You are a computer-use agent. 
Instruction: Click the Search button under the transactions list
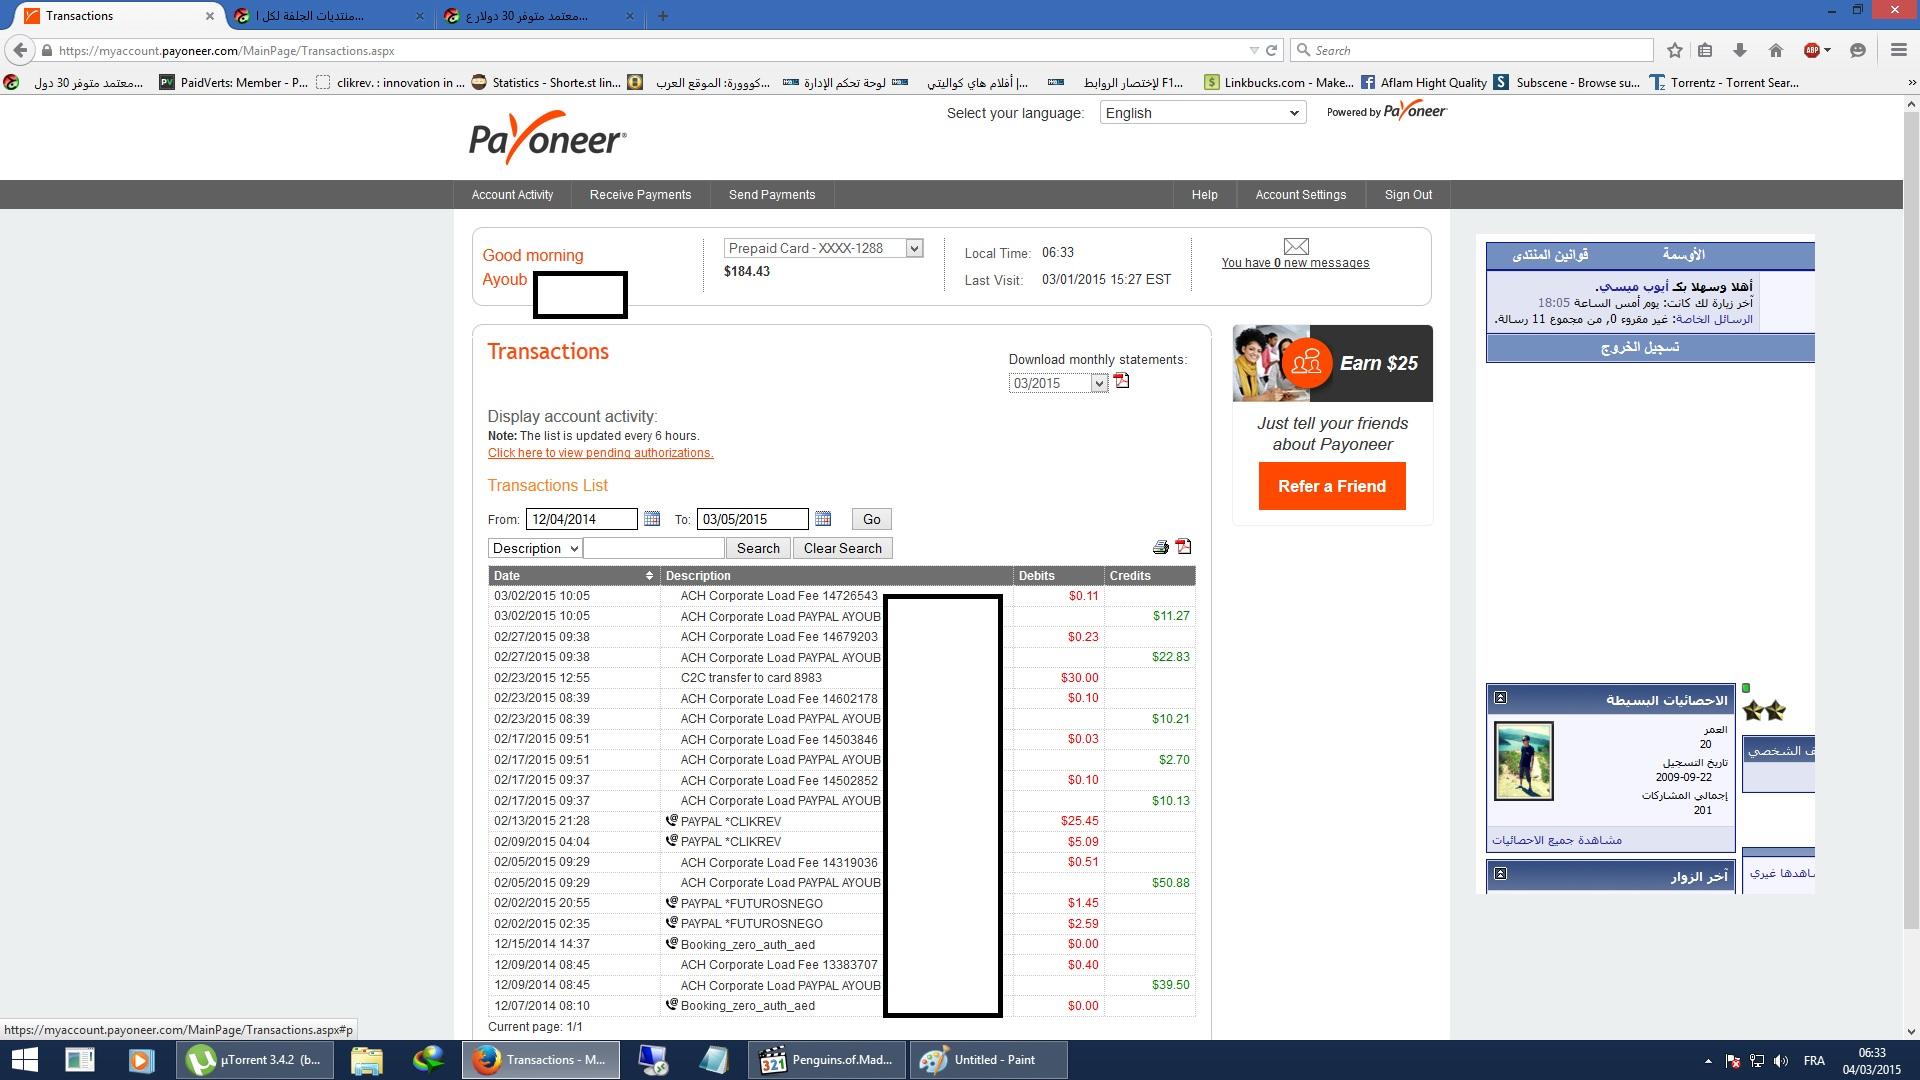point(758,548)
